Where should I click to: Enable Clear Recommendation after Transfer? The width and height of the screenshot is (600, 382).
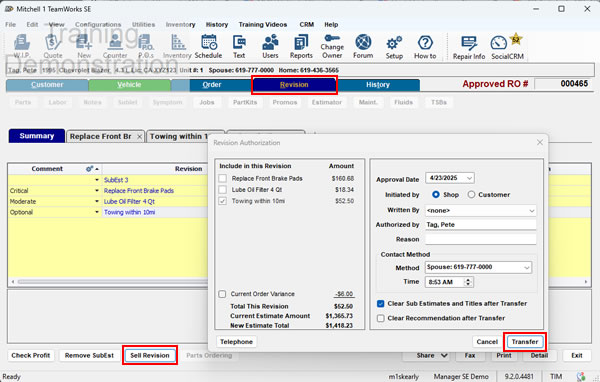pyautogui.click(x=380, y=318)
